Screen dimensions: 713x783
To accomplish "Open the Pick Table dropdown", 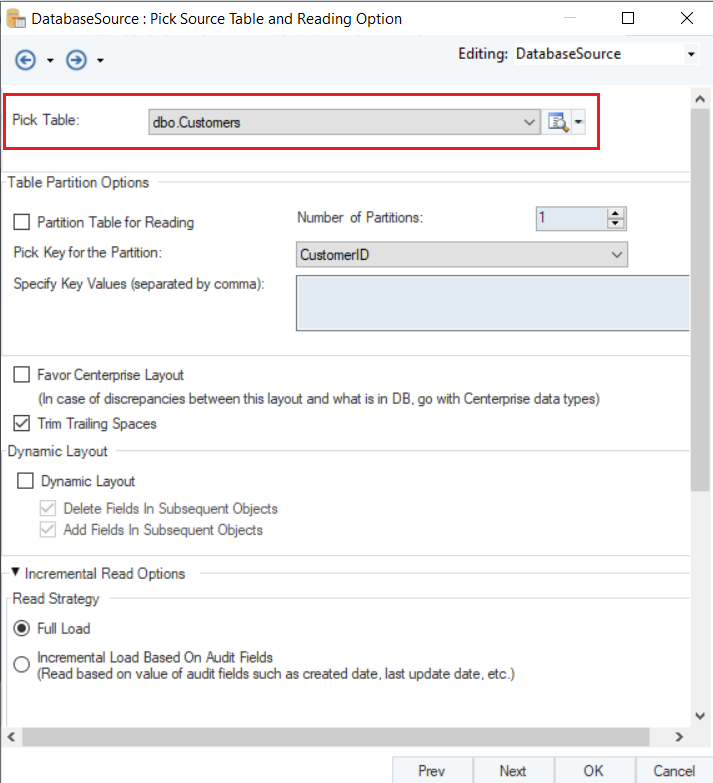I will pyautogui.click(x=529, y=122).
